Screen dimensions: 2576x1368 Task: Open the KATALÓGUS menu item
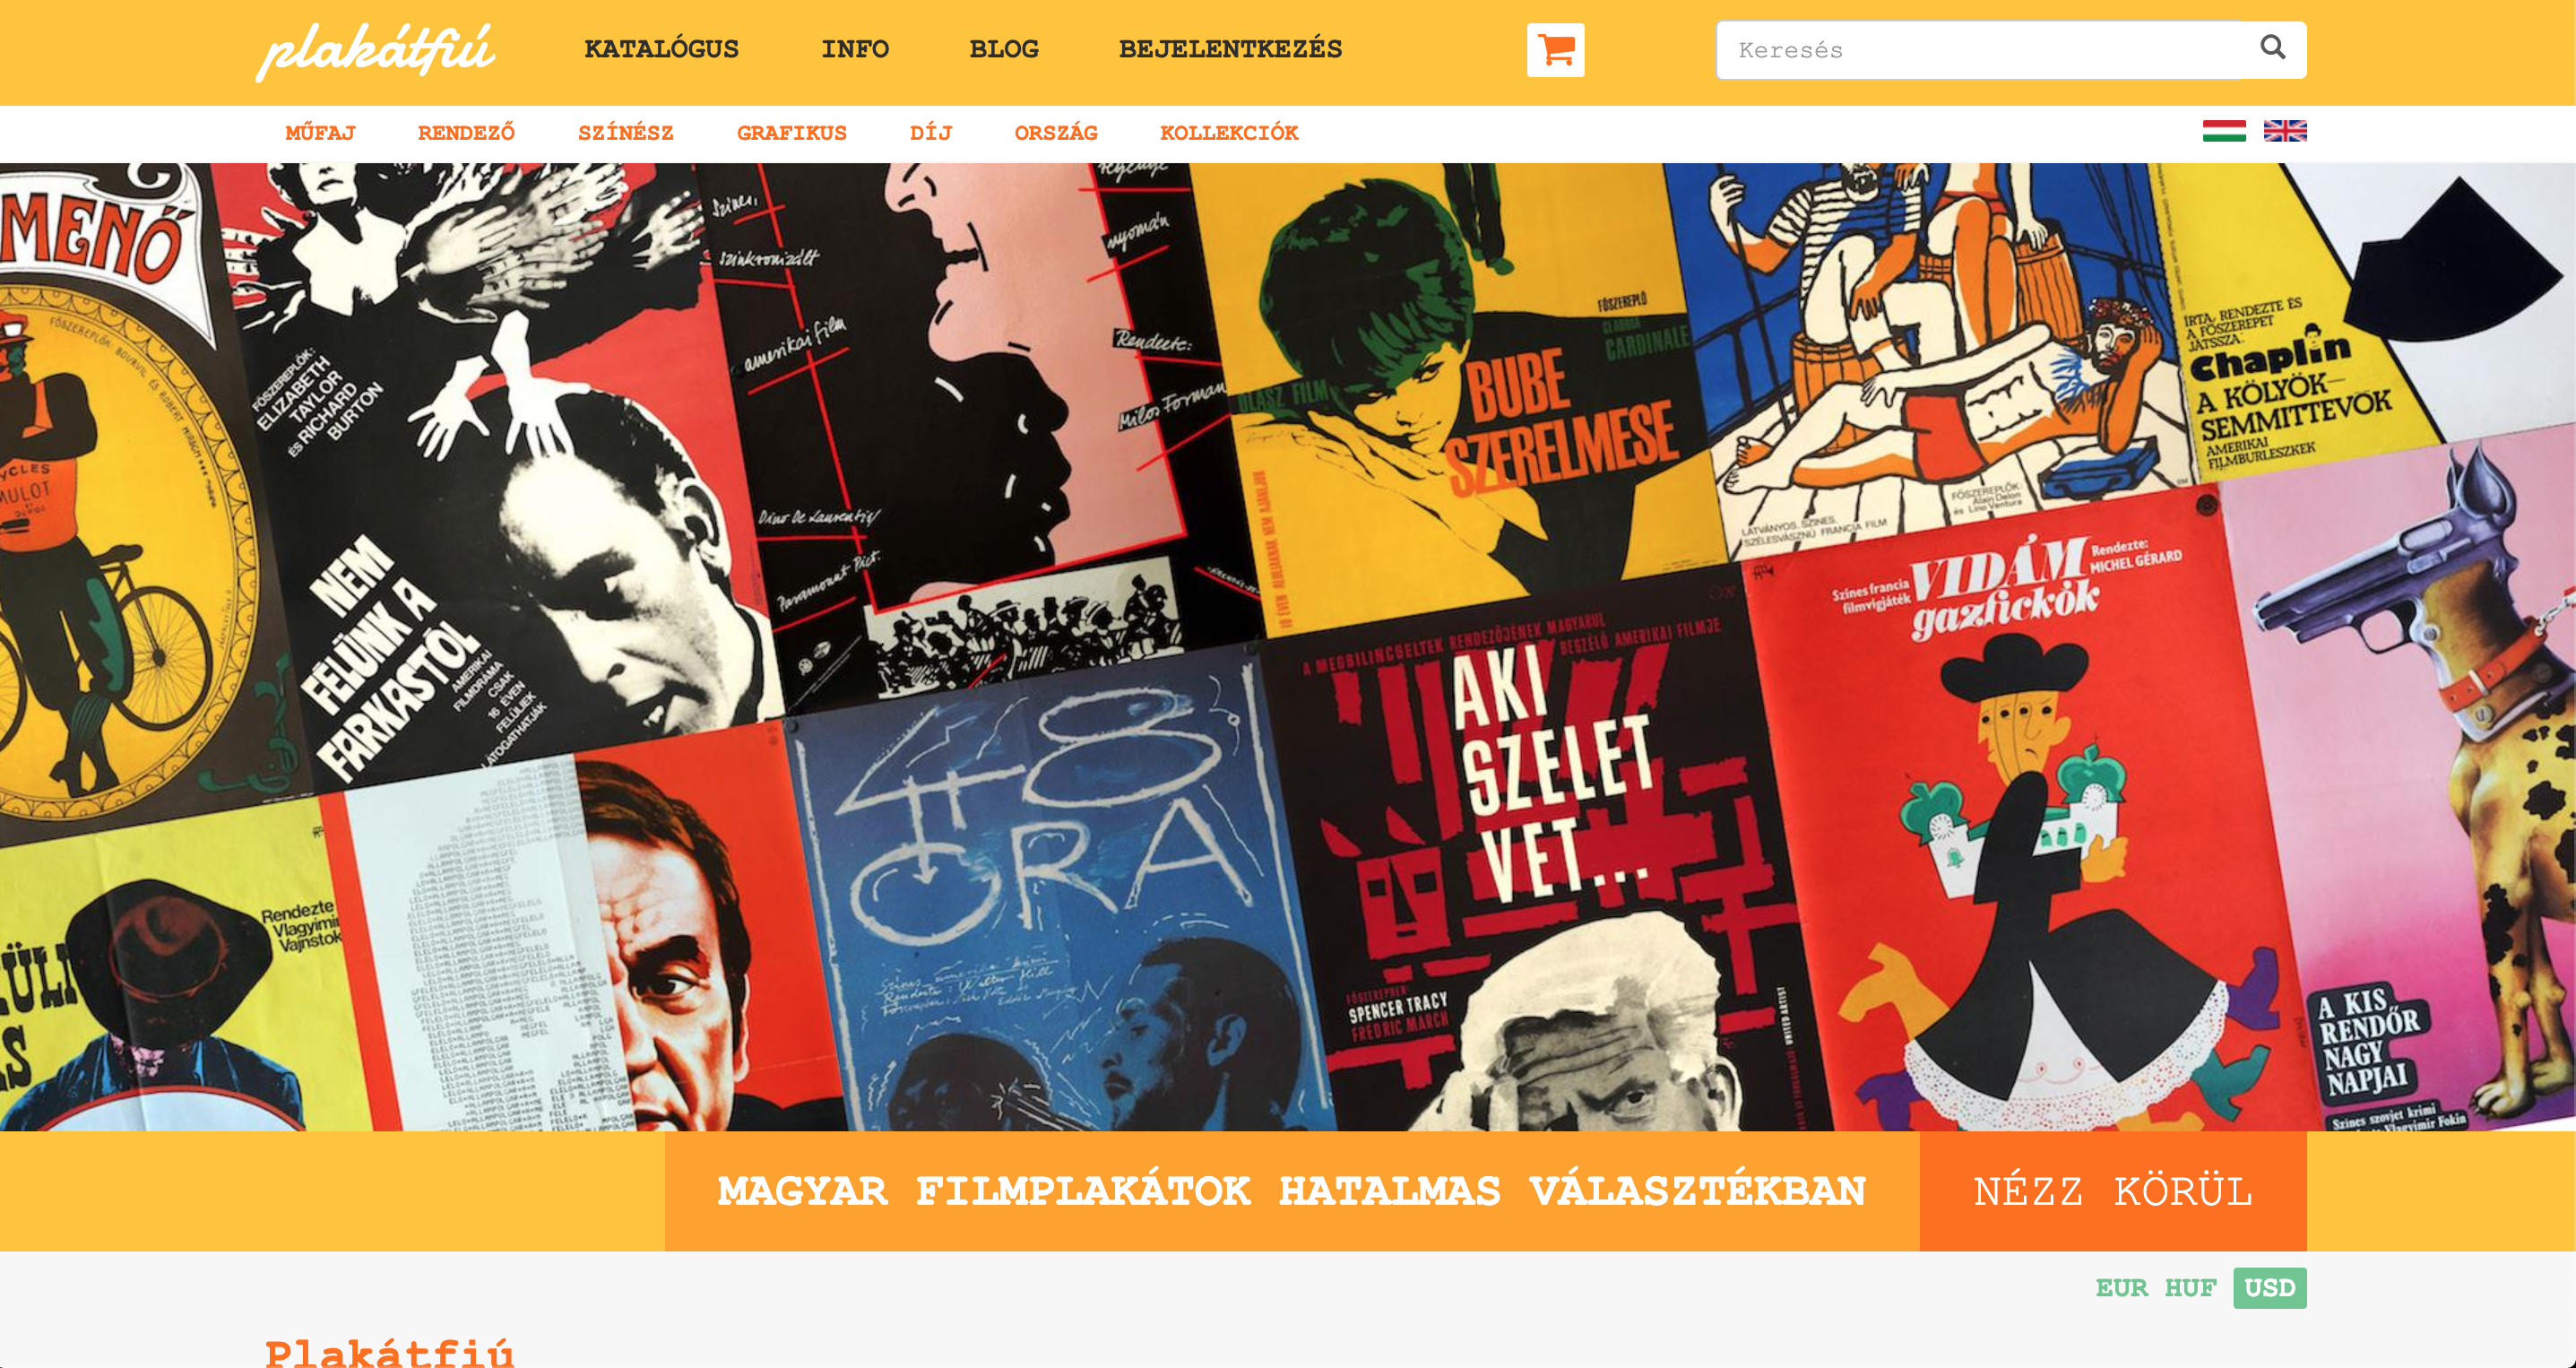661,49
